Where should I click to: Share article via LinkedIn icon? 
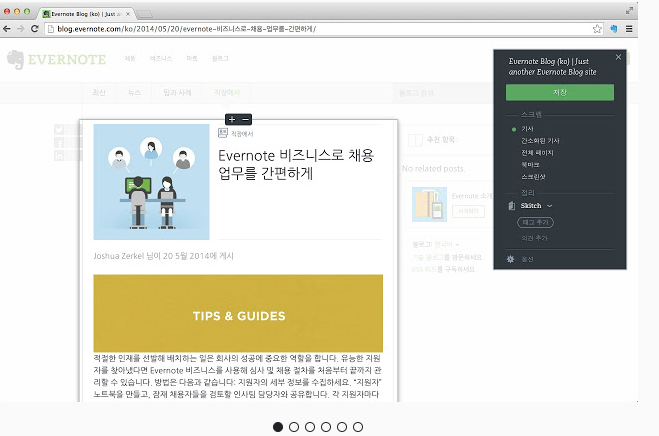pyautogui.click(x=59, y=156)
